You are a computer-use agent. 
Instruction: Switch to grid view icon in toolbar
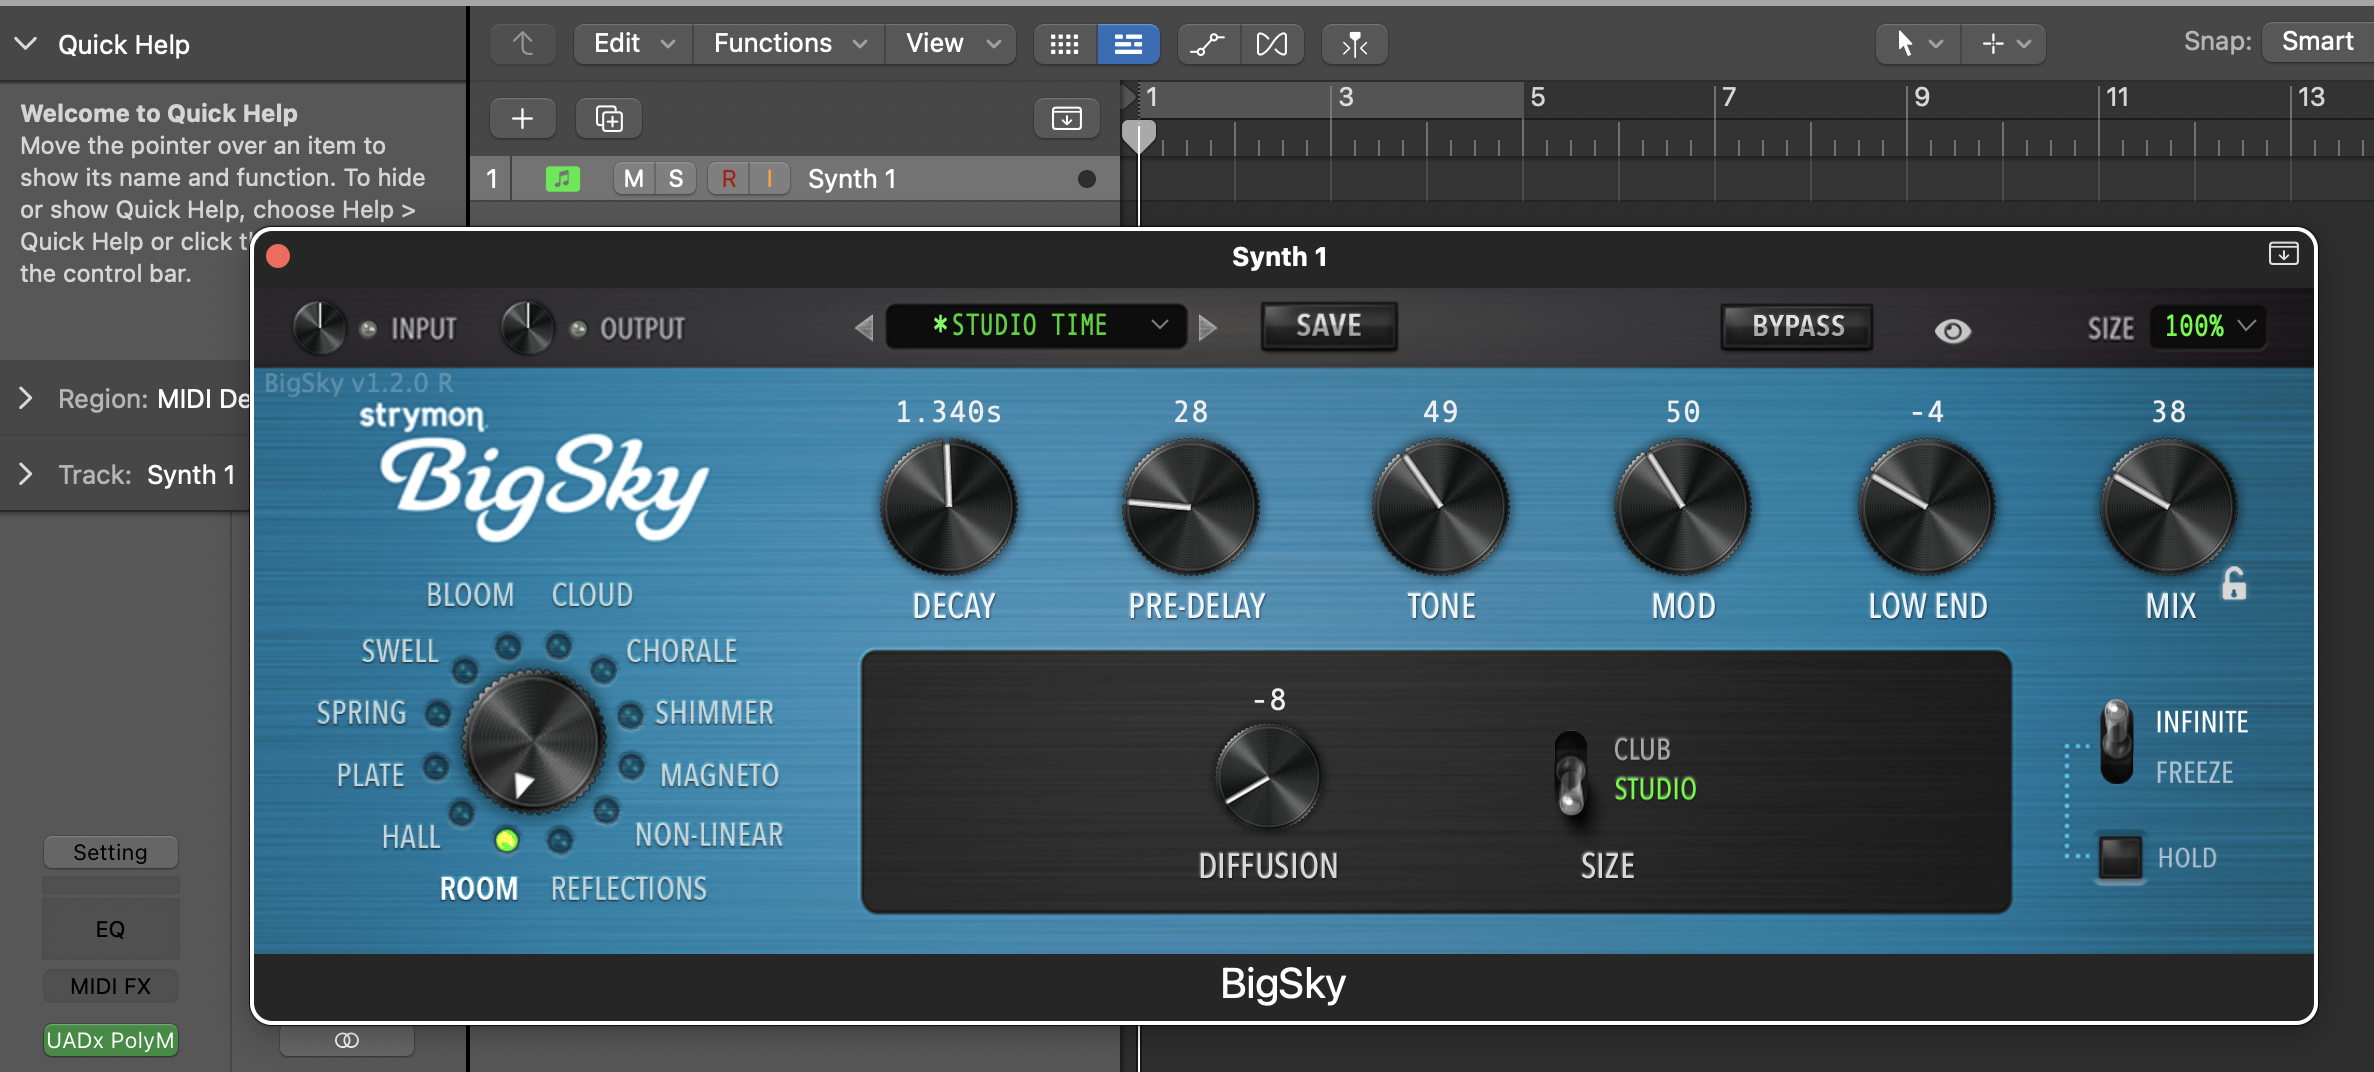tap(1065, 44)
